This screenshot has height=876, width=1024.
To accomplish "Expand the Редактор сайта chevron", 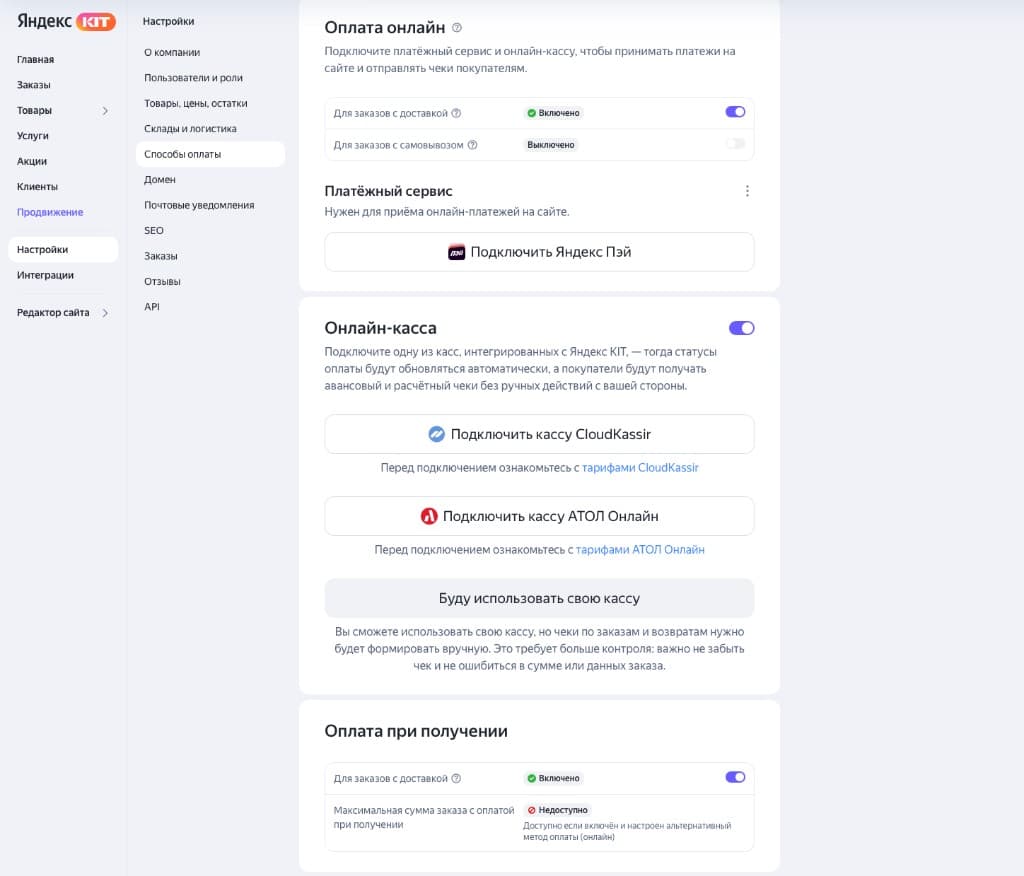I will [x=105, y=313].
